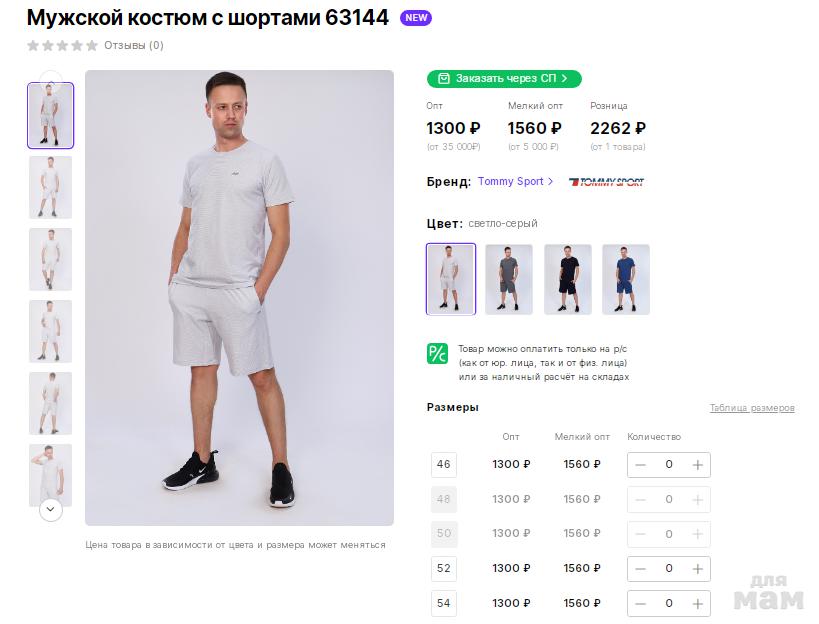Click the Tommy Sport brand logo

[606, 182]
